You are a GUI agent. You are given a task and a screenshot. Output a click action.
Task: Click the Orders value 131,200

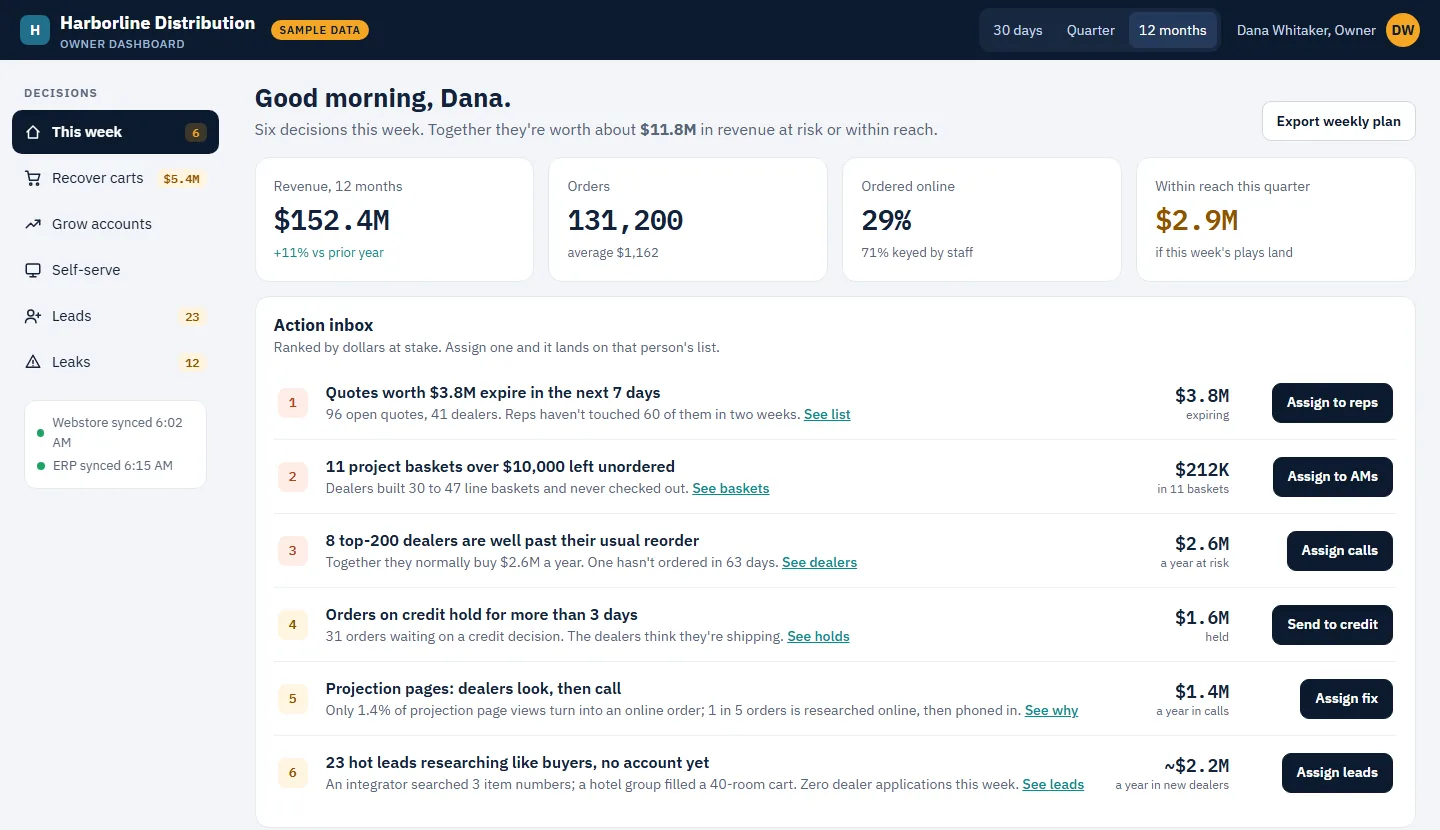tap(626, 220)
